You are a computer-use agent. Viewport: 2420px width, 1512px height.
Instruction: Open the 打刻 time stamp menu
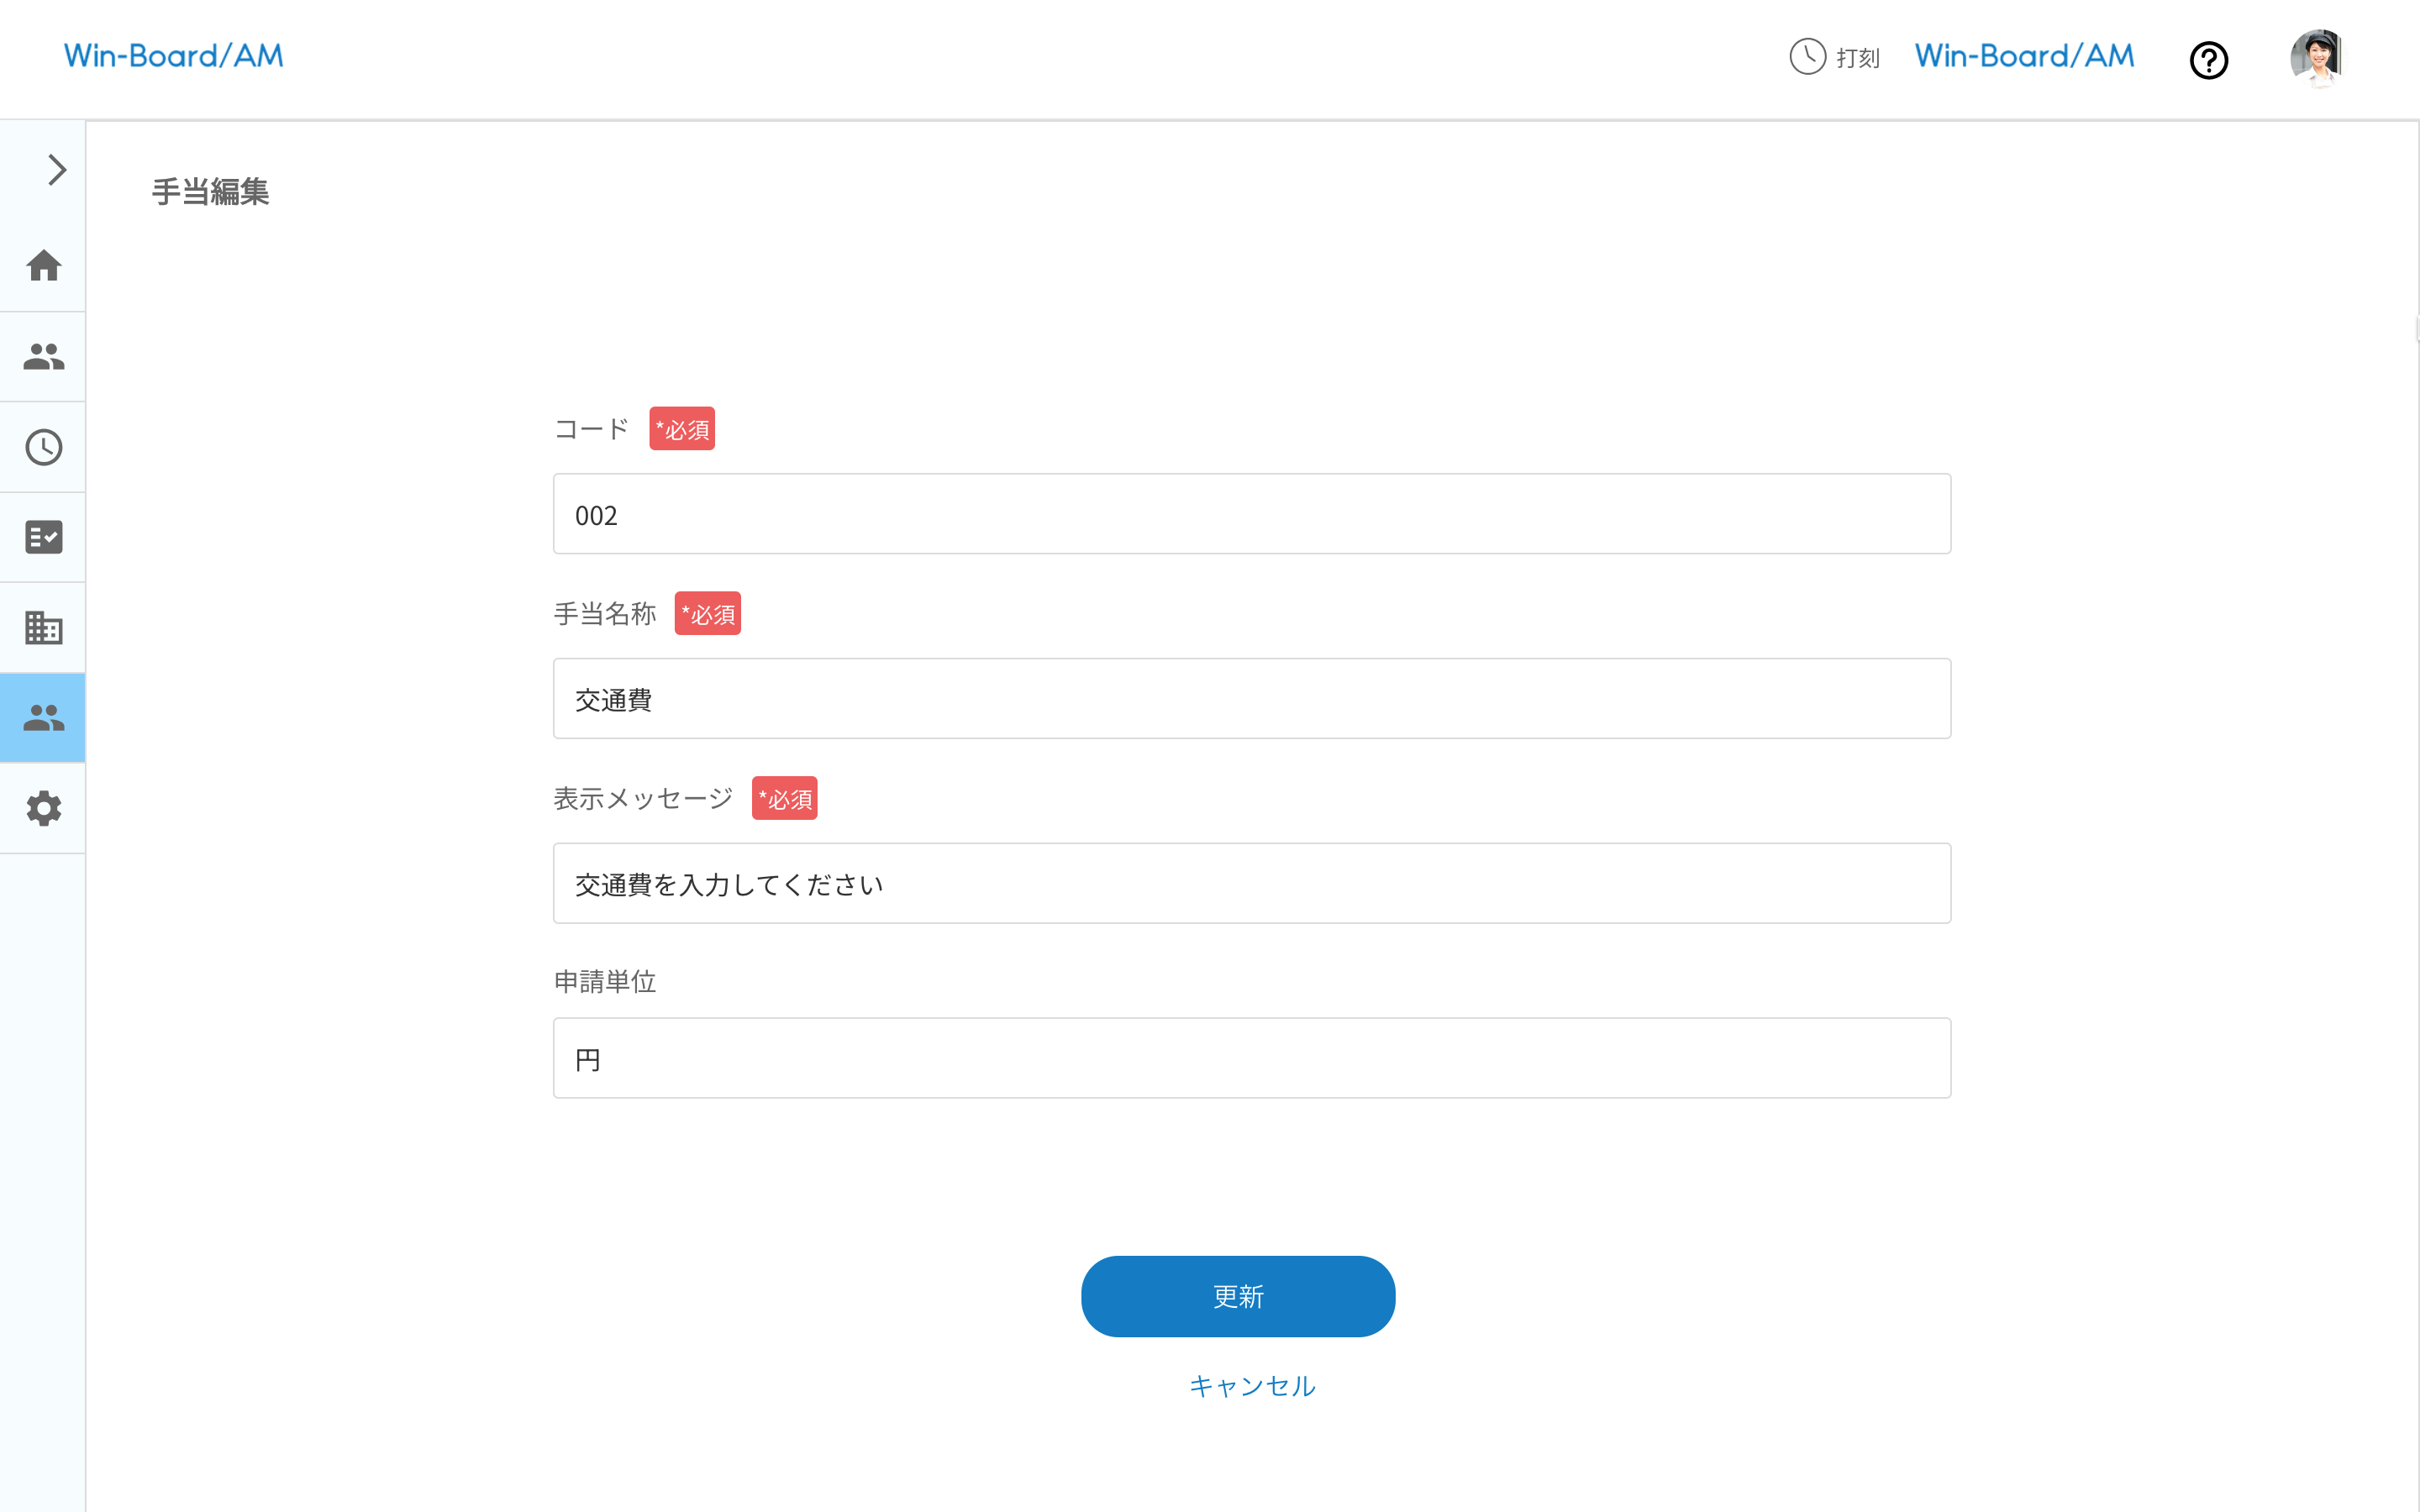[x=1857, y=58]
